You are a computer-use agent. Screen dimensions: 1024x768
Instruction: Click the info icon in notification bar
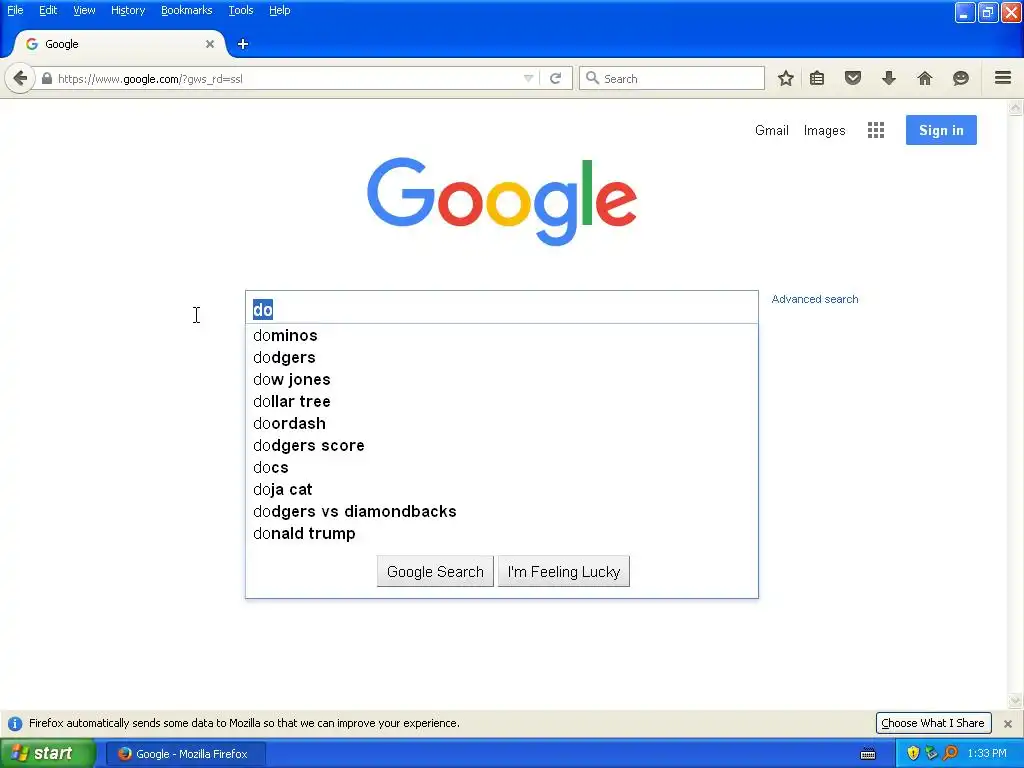[x=15, y=724]
